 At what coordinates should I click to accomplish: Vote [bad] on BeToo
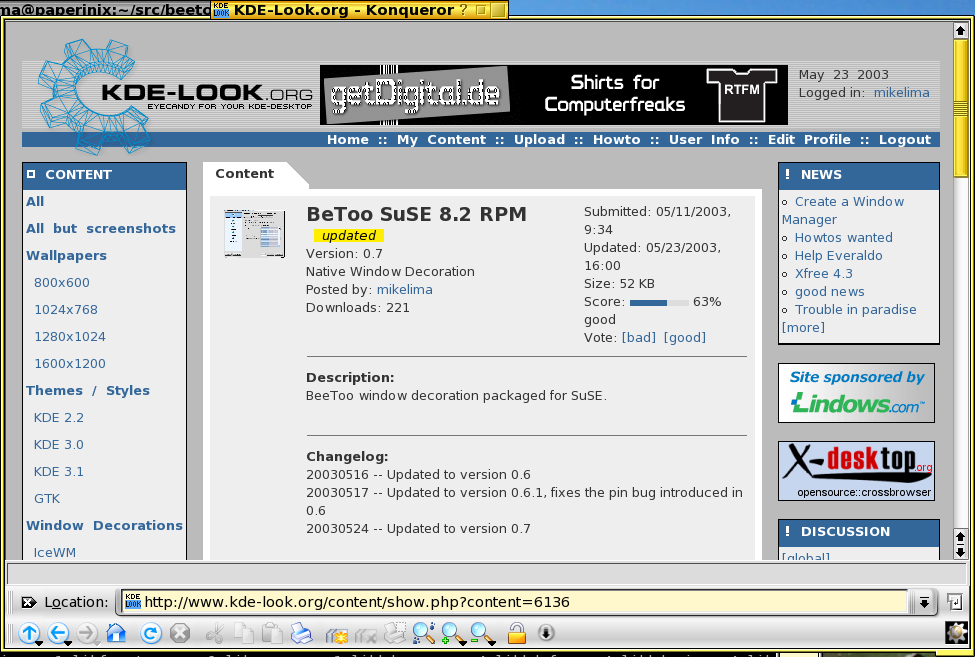tap(639, 338)
